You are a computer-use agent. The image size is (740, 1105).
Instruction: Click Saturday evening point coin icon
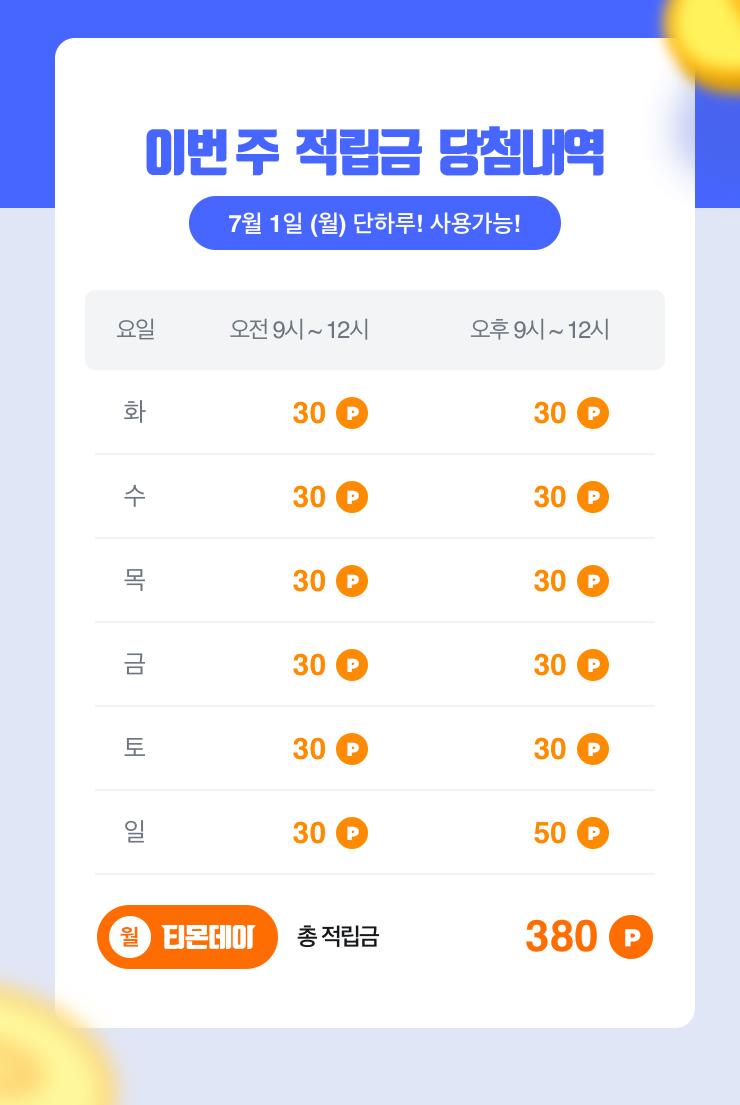tap(593, 749)
